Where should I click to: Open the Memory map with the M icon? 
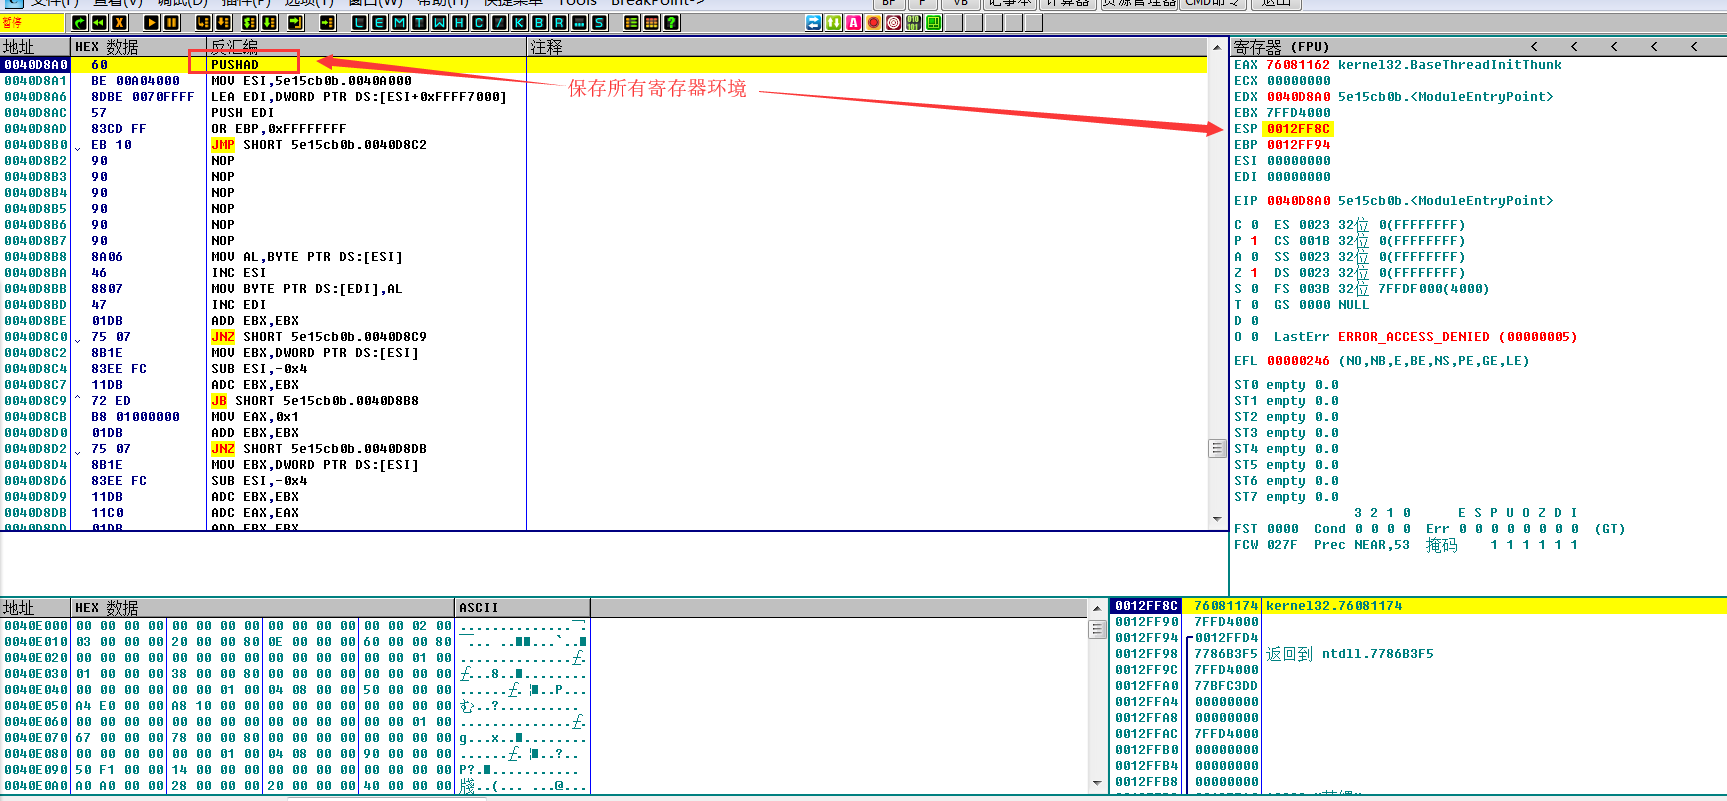point(400,22)
